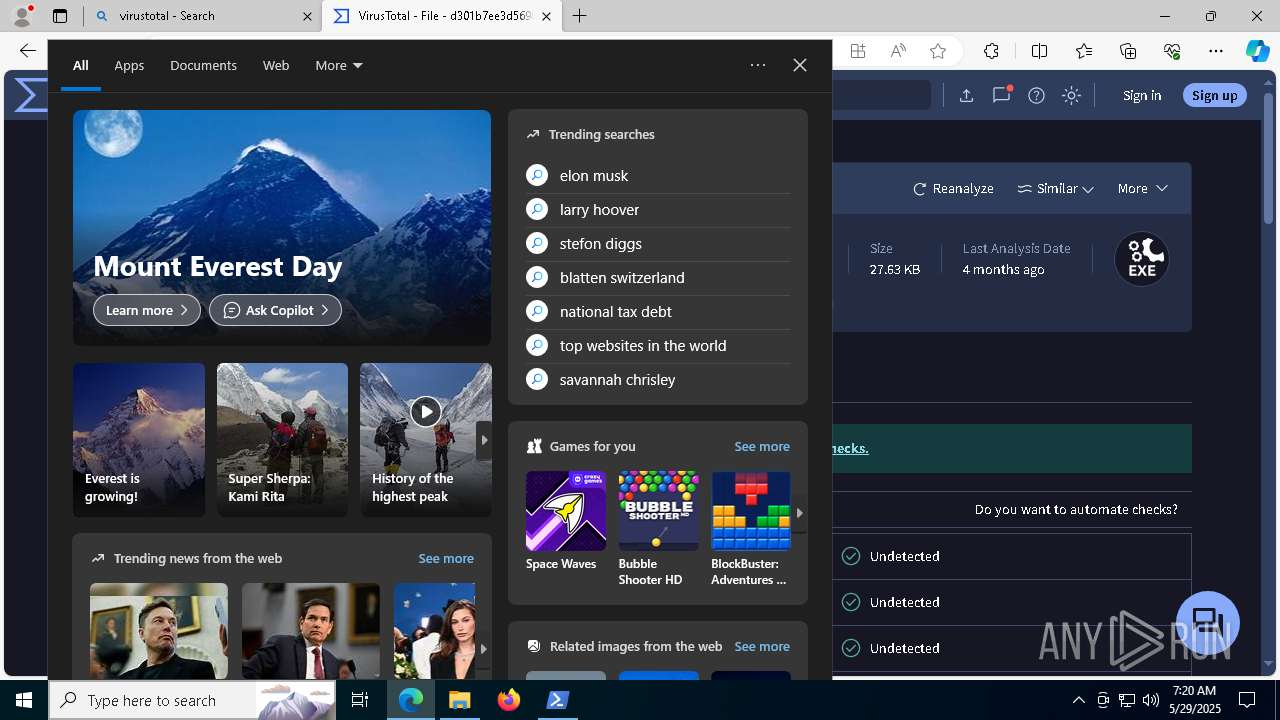Show next Everest story card arrow

coord(484,440)
